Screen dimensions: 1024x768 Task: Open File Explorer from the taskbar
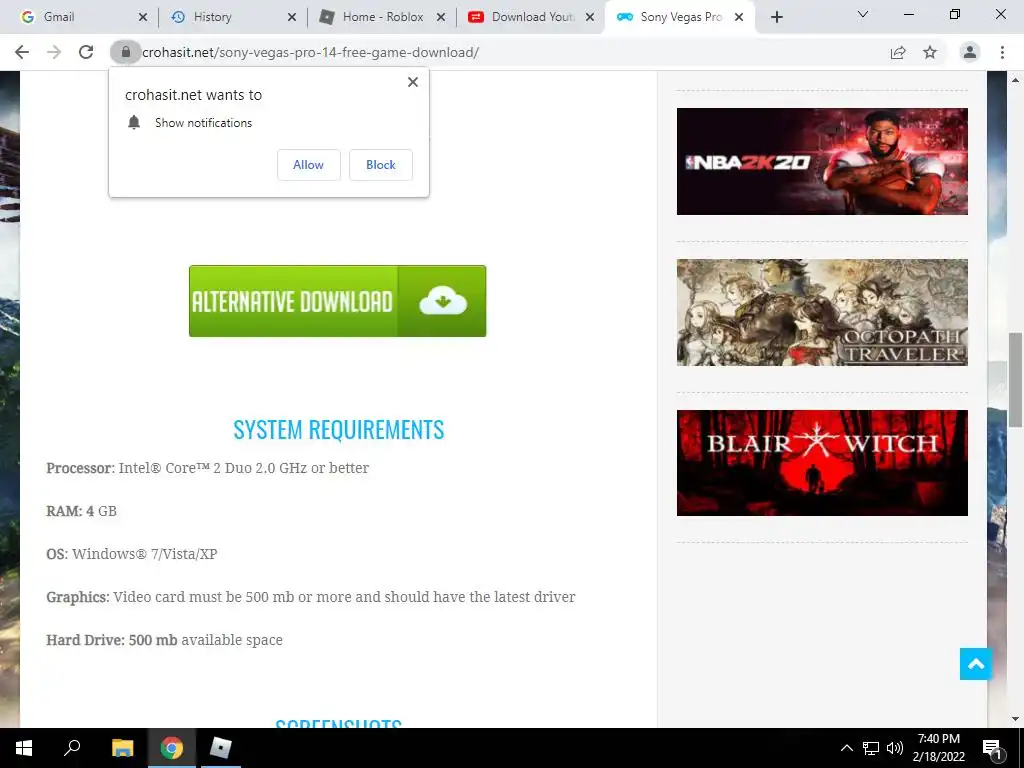pyautogui.click(x=122, y=748)
